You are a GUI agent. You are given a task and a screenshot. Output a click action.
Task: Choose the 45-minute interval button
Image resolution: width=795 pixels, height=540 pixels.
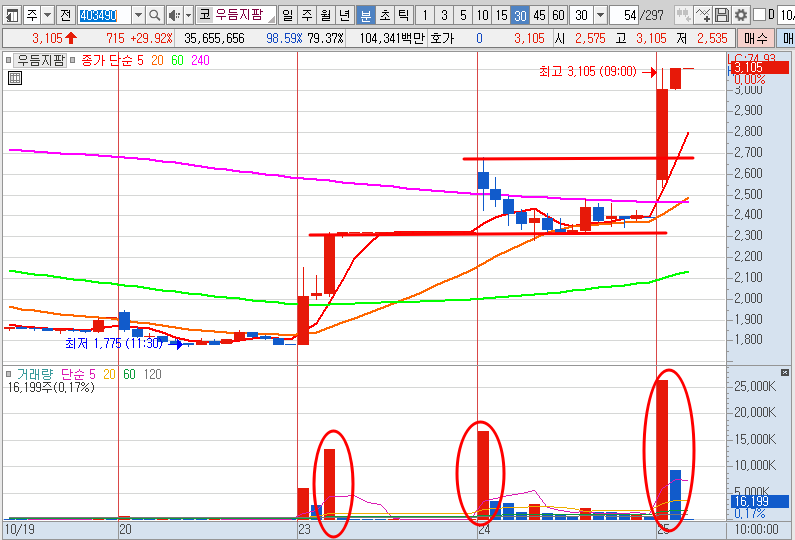[x=539, y=15]
